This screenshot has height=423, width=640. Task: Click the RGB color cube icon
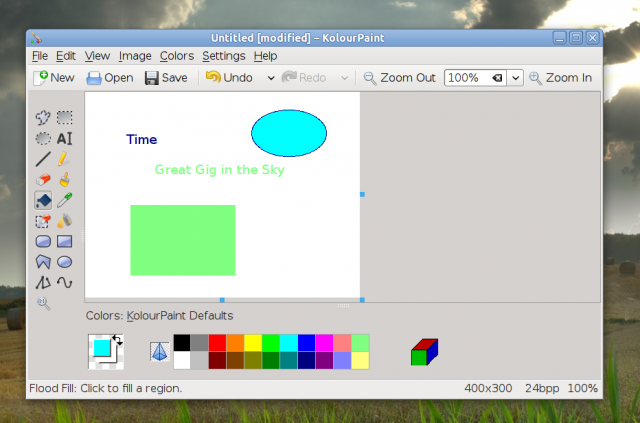pyautogui.click(x=424, y=352)
